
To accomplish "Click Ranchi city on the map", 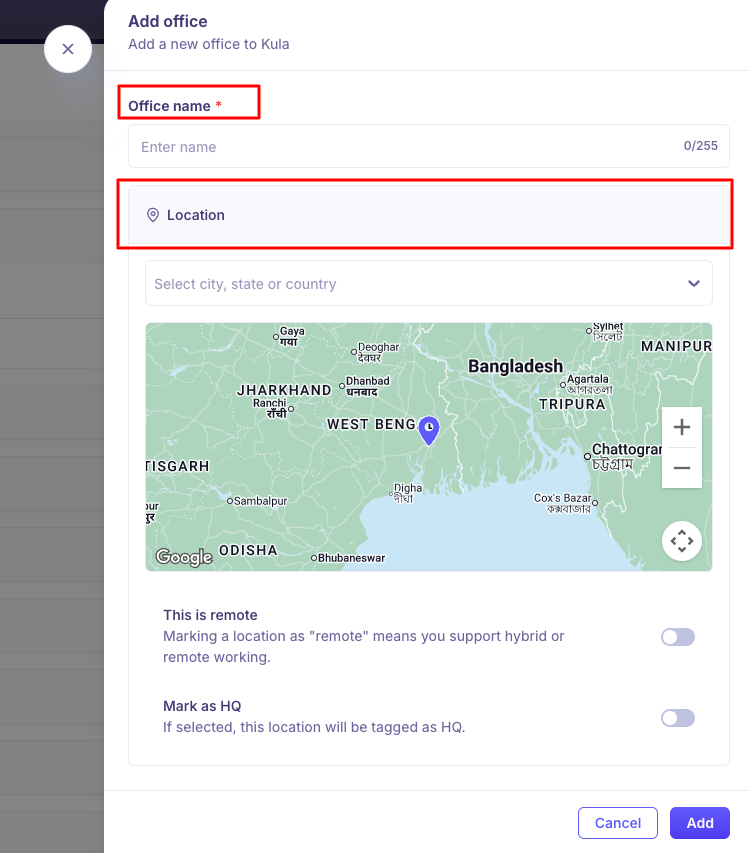I will tap(270, 403).
